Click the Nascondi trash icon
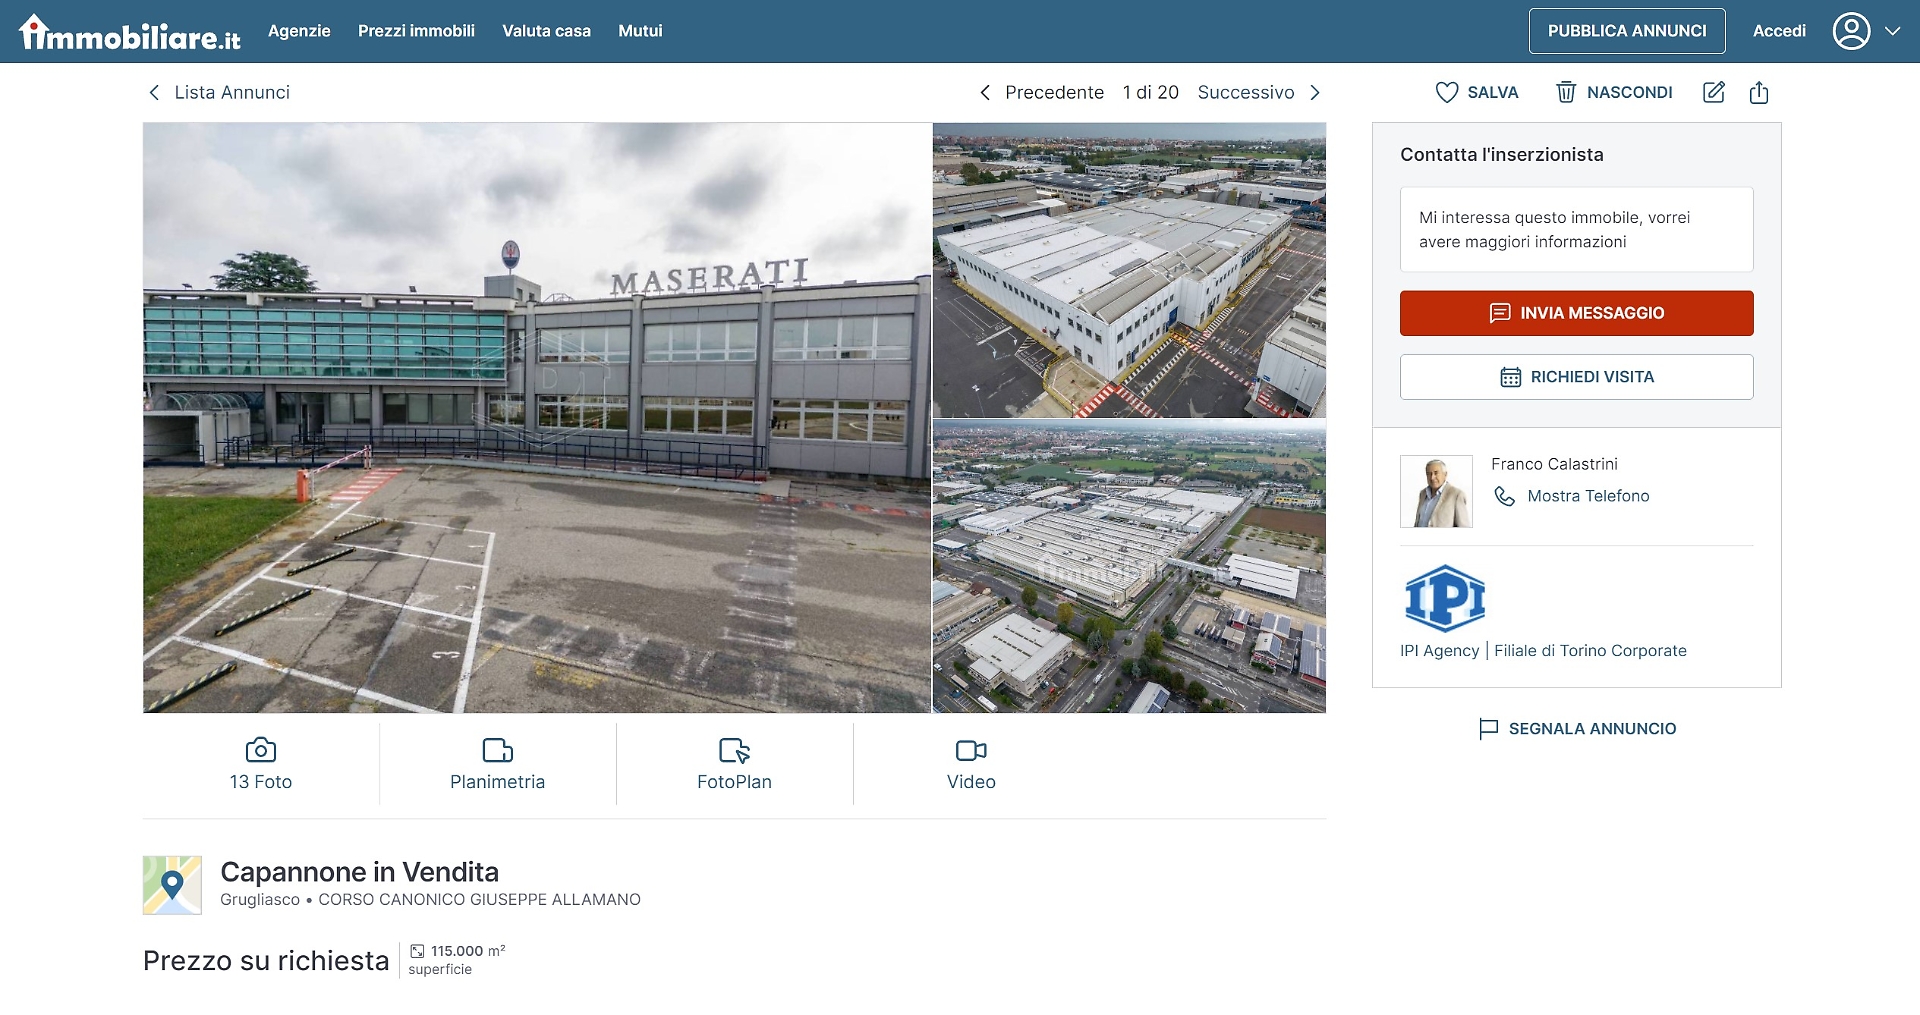 [x=1566, y=92]
